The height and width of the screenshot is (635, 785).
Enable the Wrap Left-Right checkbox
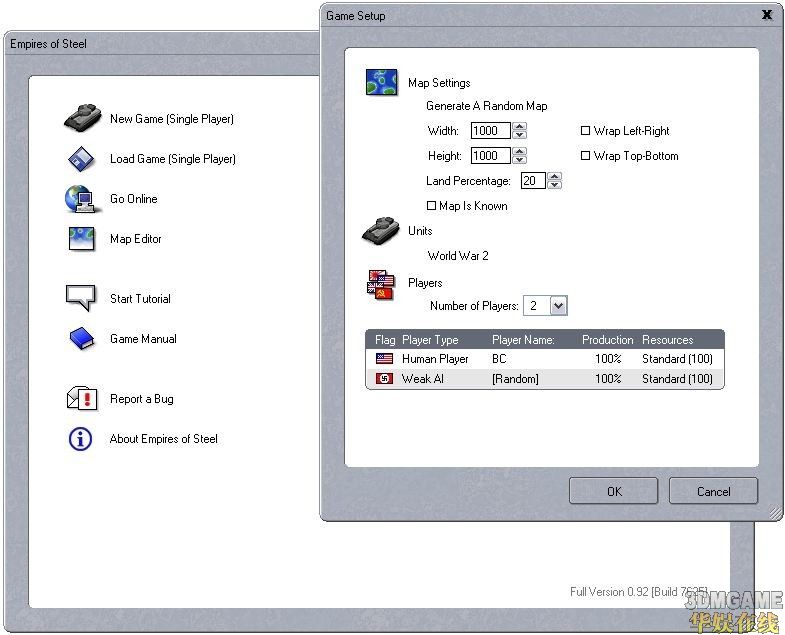[586, 131]
